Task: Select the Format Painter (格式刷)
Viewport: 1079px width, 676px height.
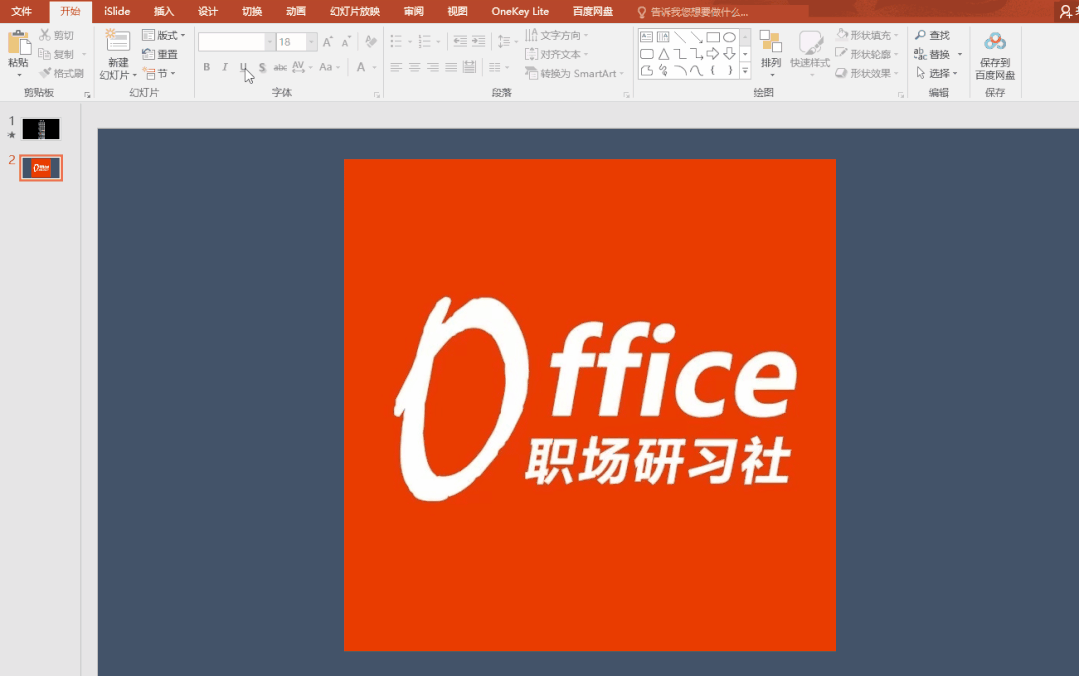Action: point(61,73)
